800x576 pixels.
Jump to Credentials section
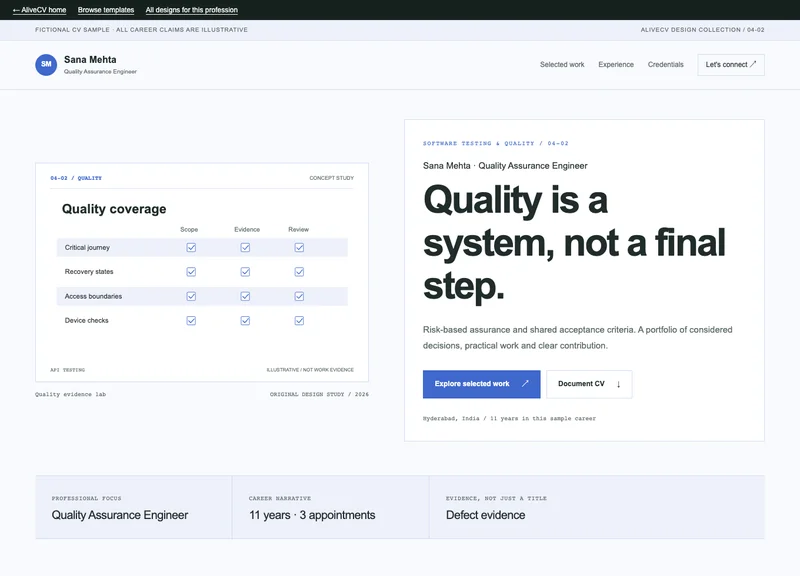[665, 65]
